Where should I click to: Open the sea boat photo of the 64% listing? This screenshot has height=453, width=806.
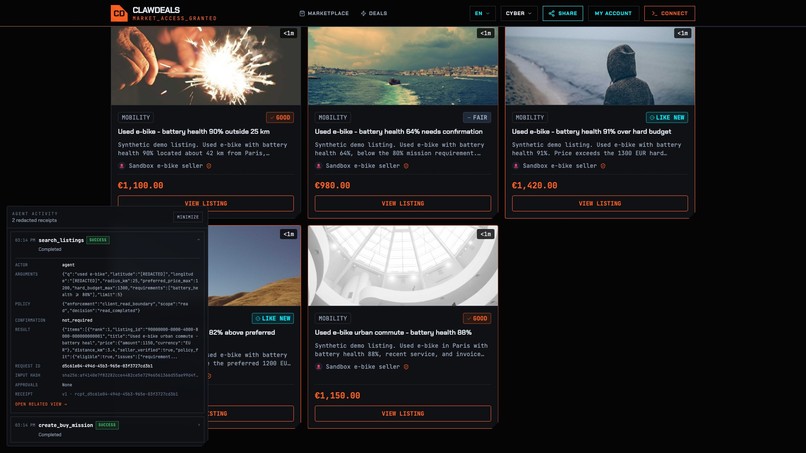402,66
